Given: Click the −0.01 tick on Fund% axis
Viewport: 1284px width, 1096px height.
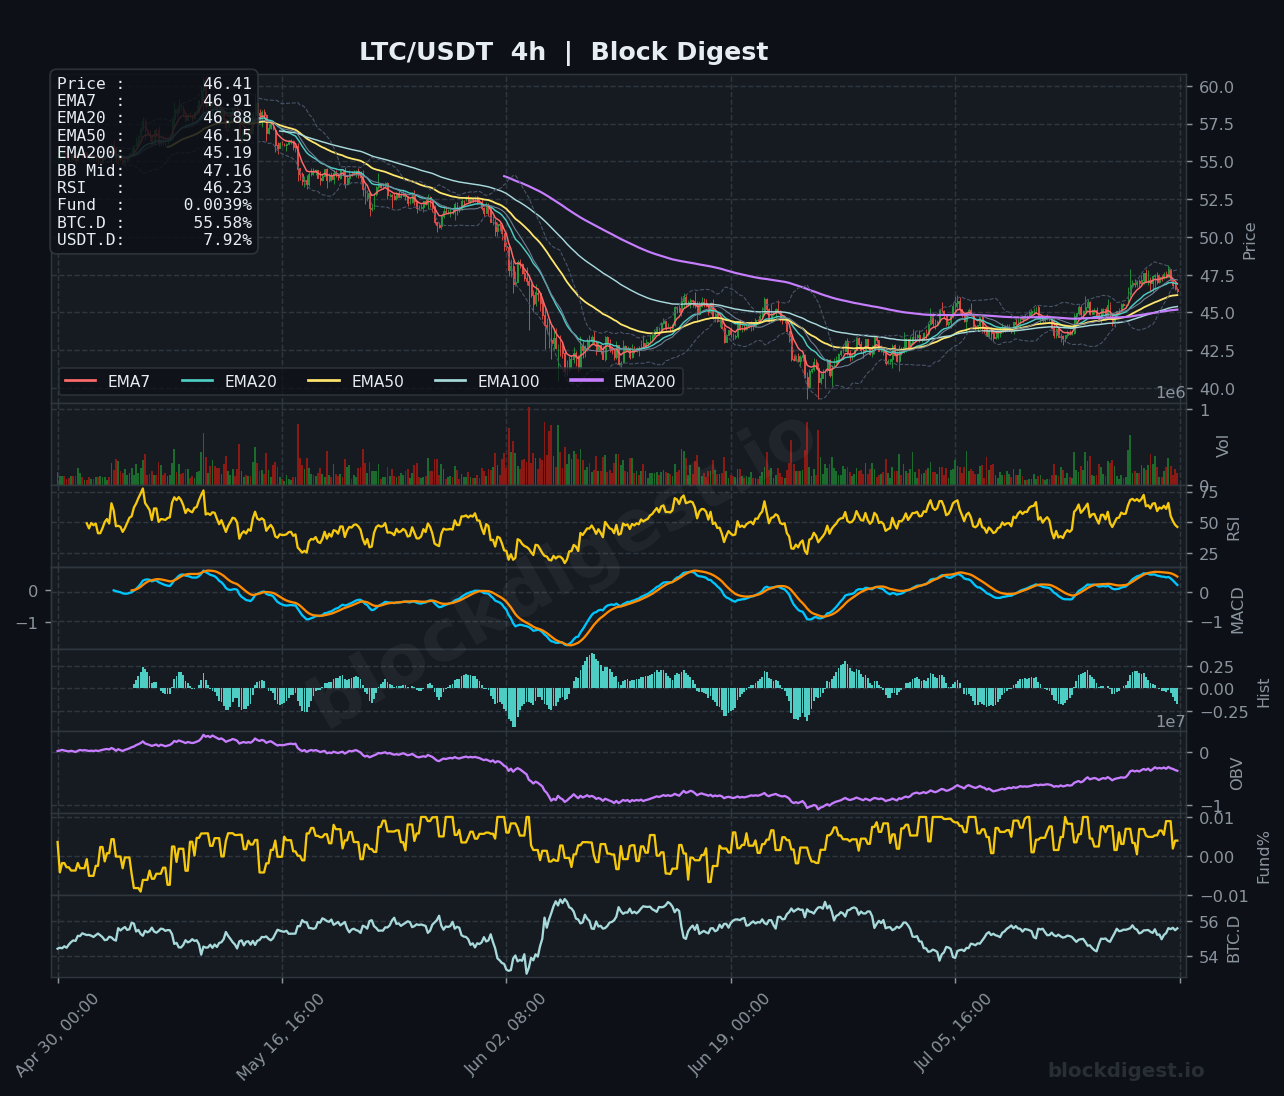Looking at the screenshot, I should 1222,896.
